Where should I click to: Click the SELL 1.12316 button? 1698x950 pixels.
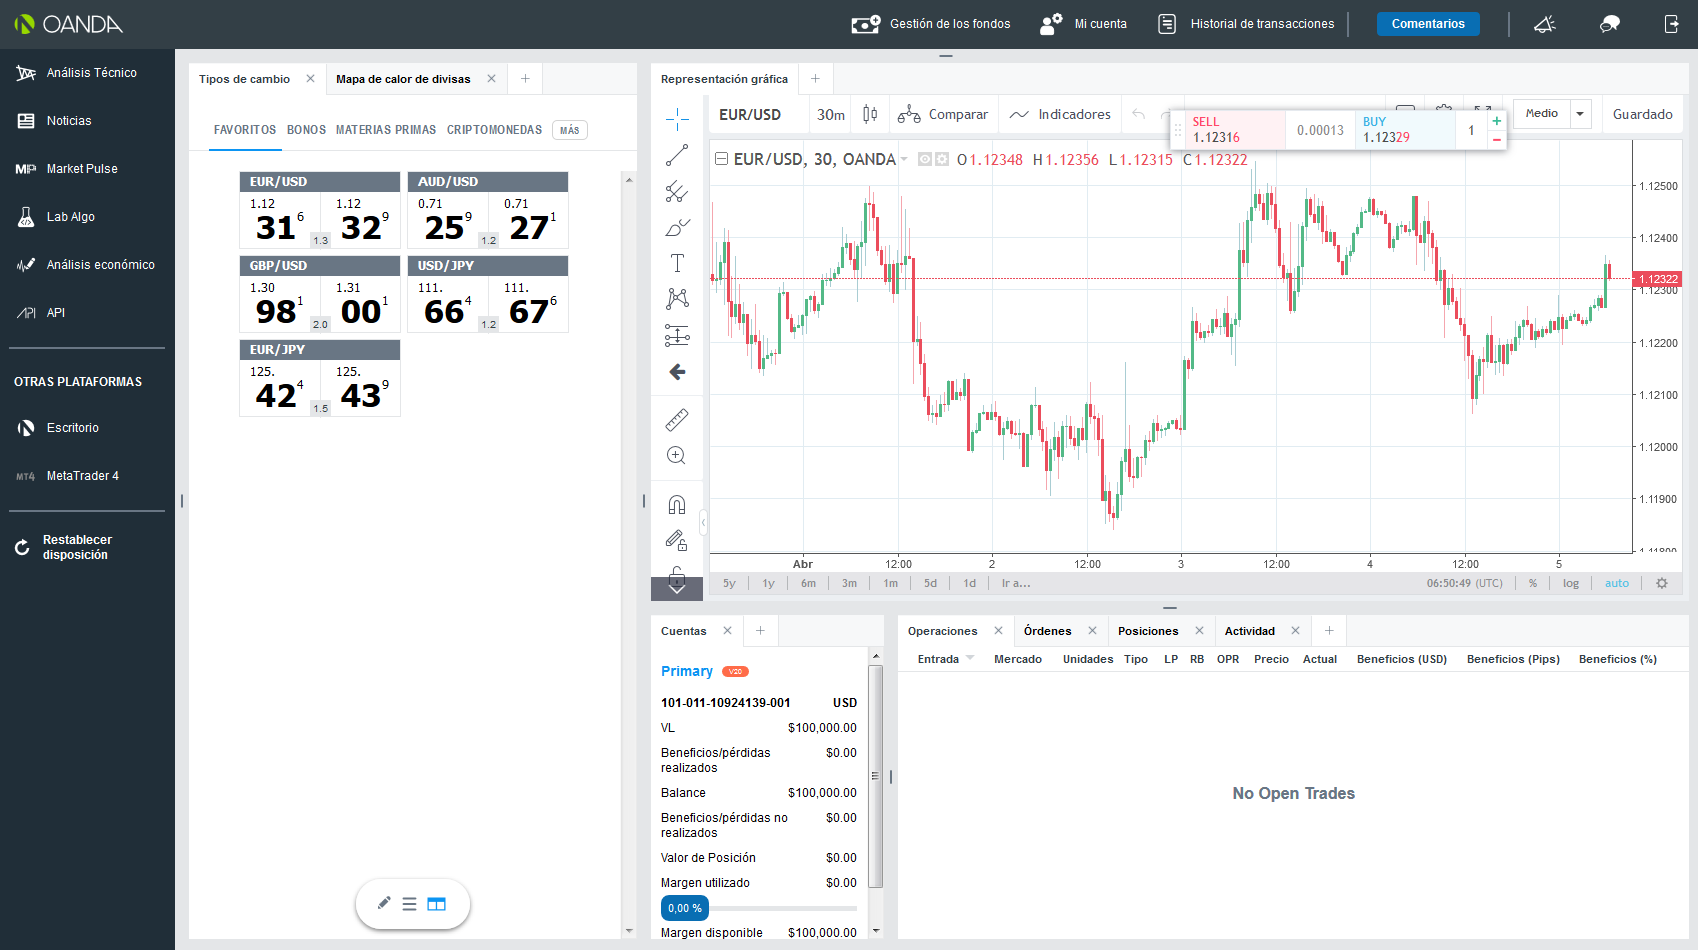[1233, 130]
